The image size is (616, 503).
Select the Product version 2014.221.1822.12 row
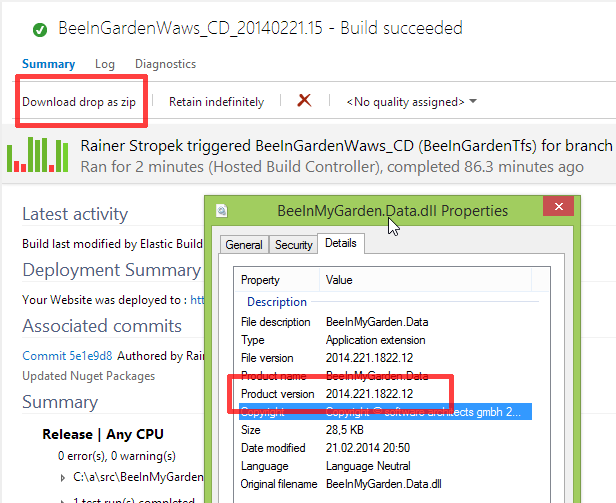pos(385,394)
